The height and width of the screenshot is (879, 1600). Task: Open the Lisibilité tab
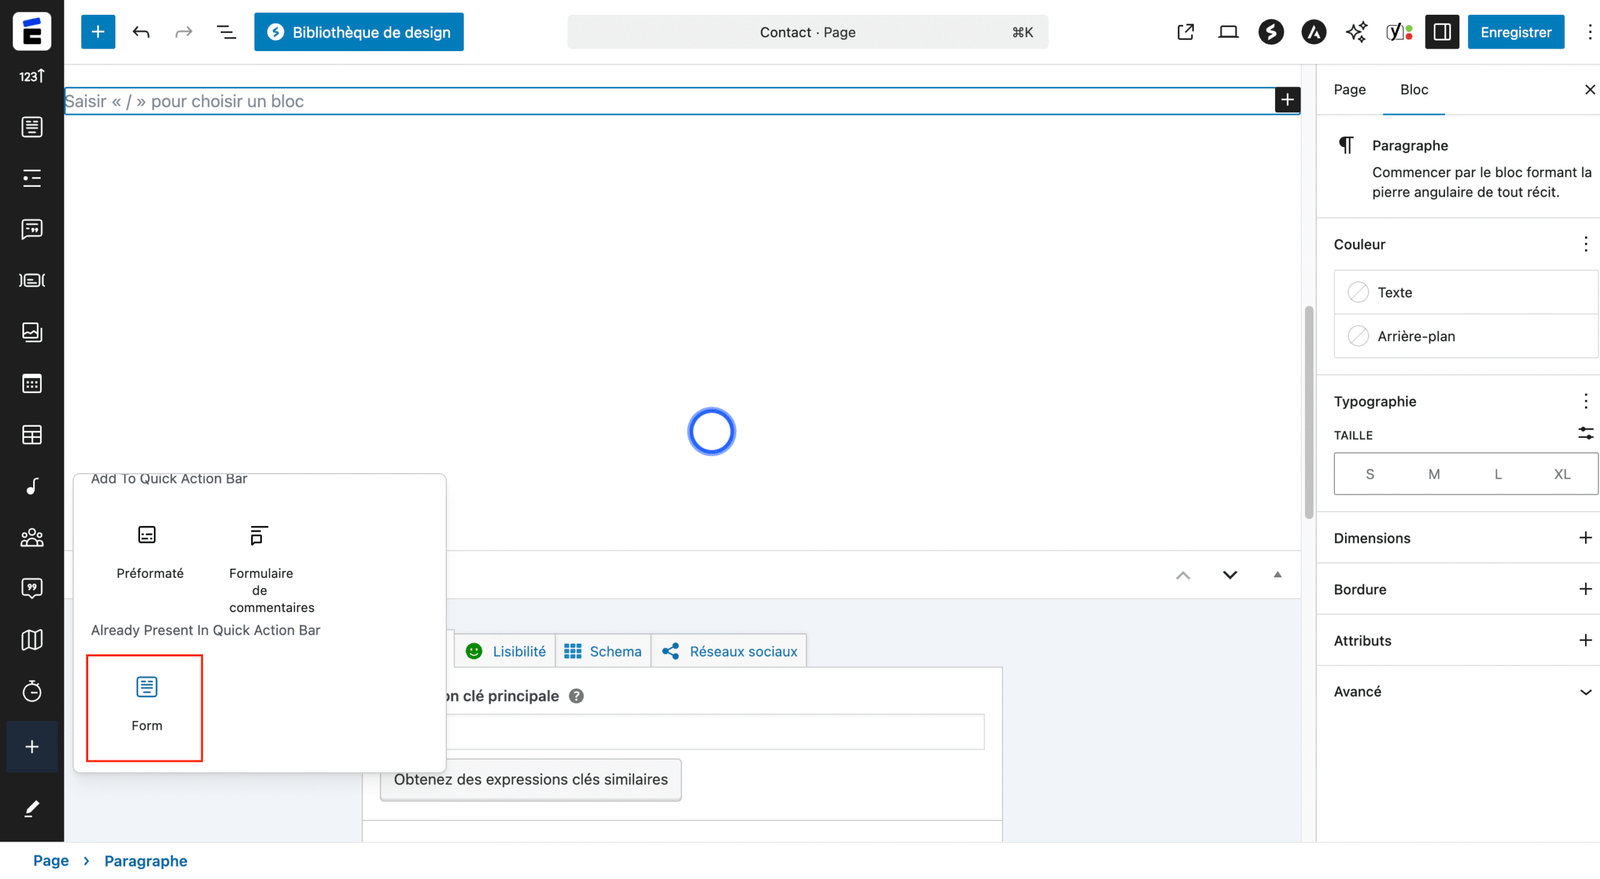[x=506, y=651]
